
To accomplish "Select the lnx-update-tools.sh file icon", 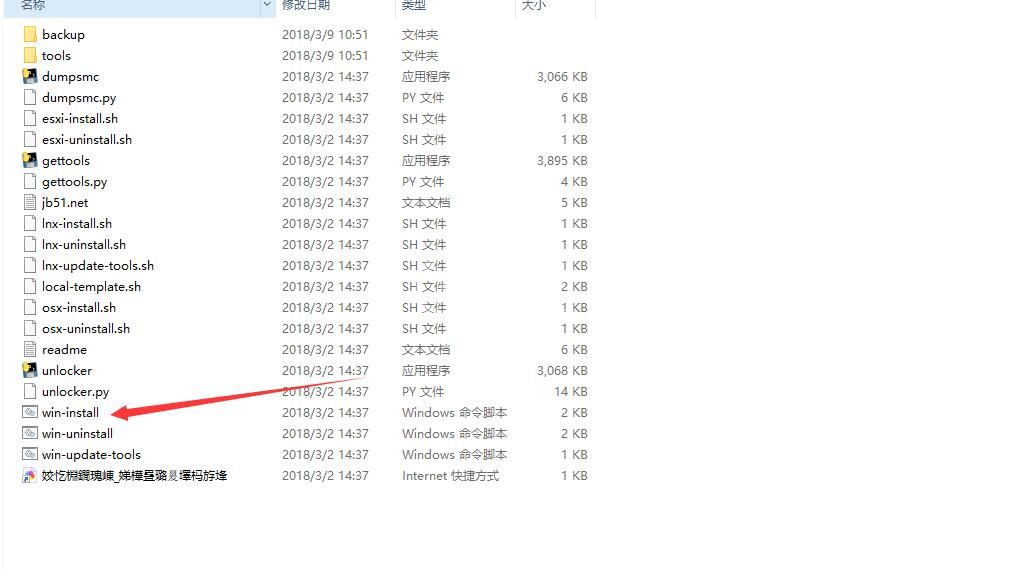I will click(29, 265).
